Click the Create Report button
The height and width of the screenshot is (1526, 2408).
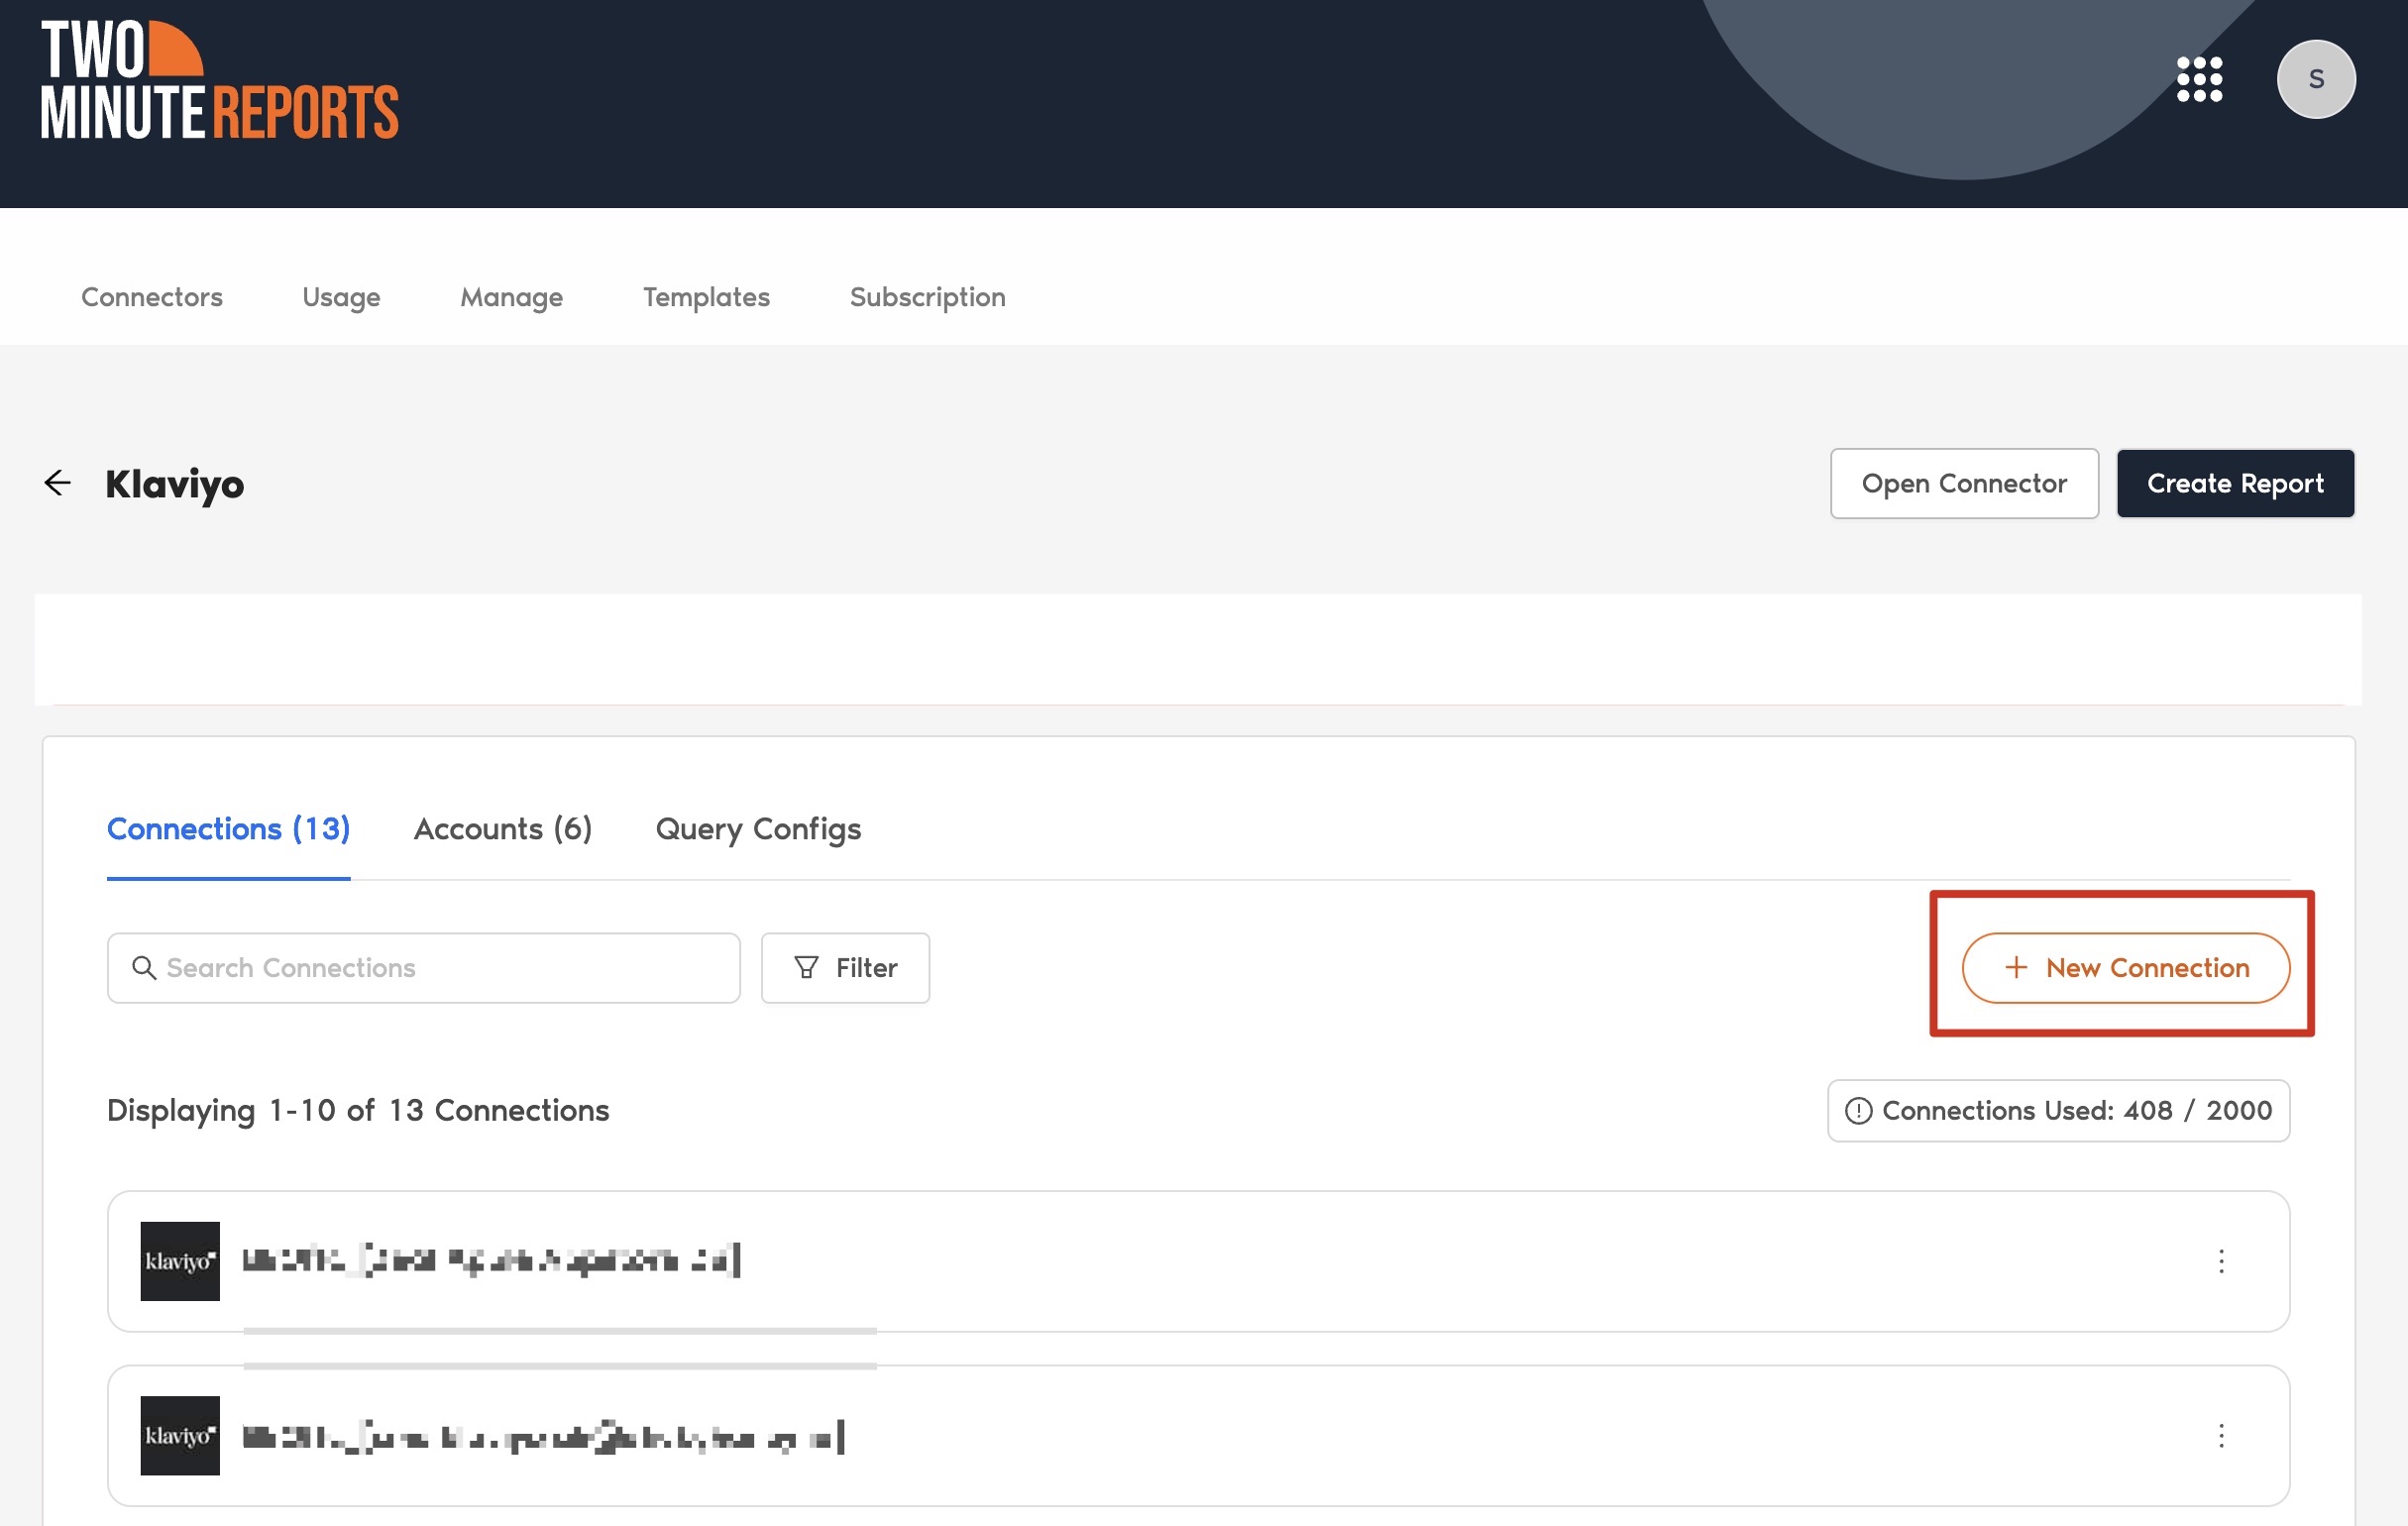pyautogui.click(x=2235, y=483)
